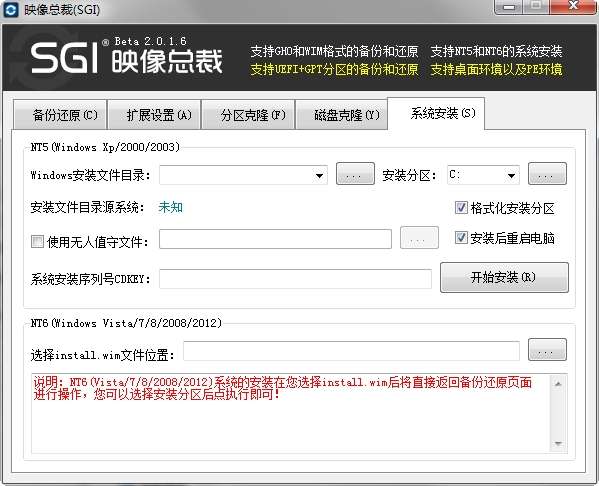Image resolution: width=599 pixels, height=486 pixels.
Task: Click the install.wim path text field
Action: 351,351
